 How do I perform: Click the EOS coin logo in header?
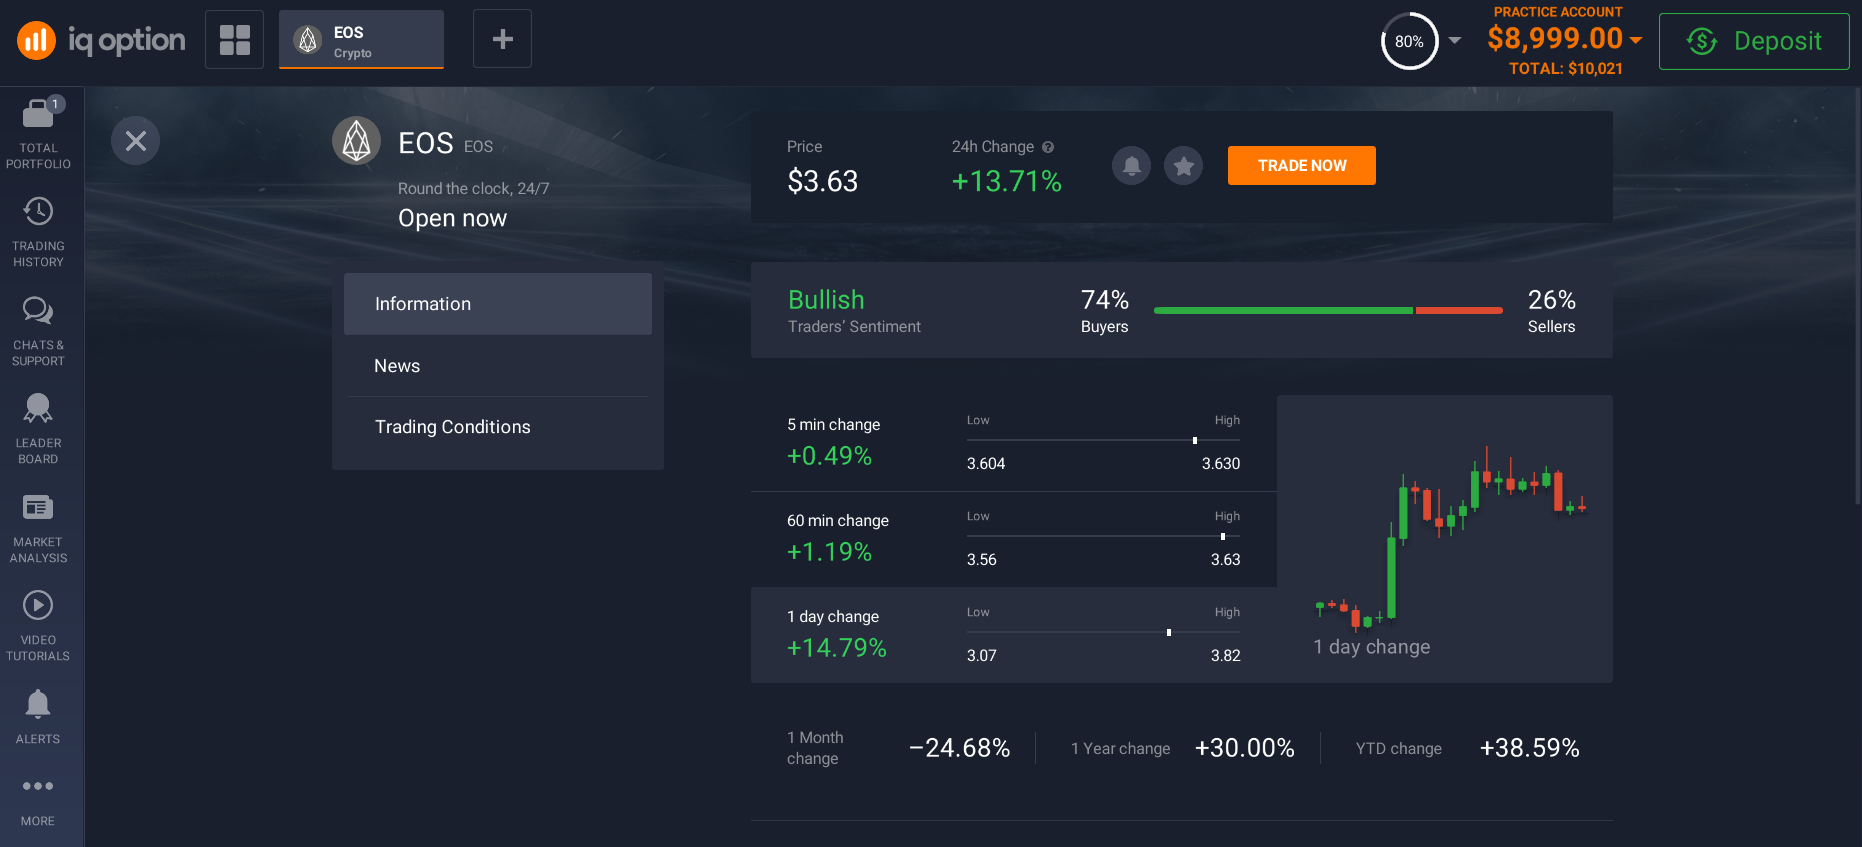click(357, 141)
